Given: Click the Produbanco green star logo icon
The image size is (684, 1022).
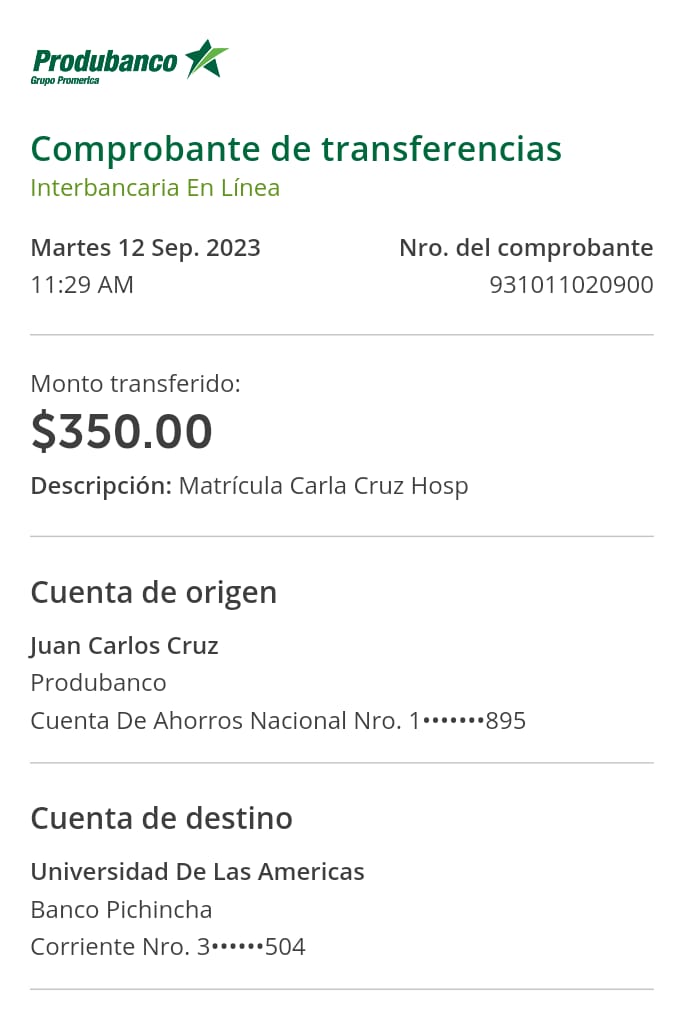Looking at the screenshot, I should [207, 59].
